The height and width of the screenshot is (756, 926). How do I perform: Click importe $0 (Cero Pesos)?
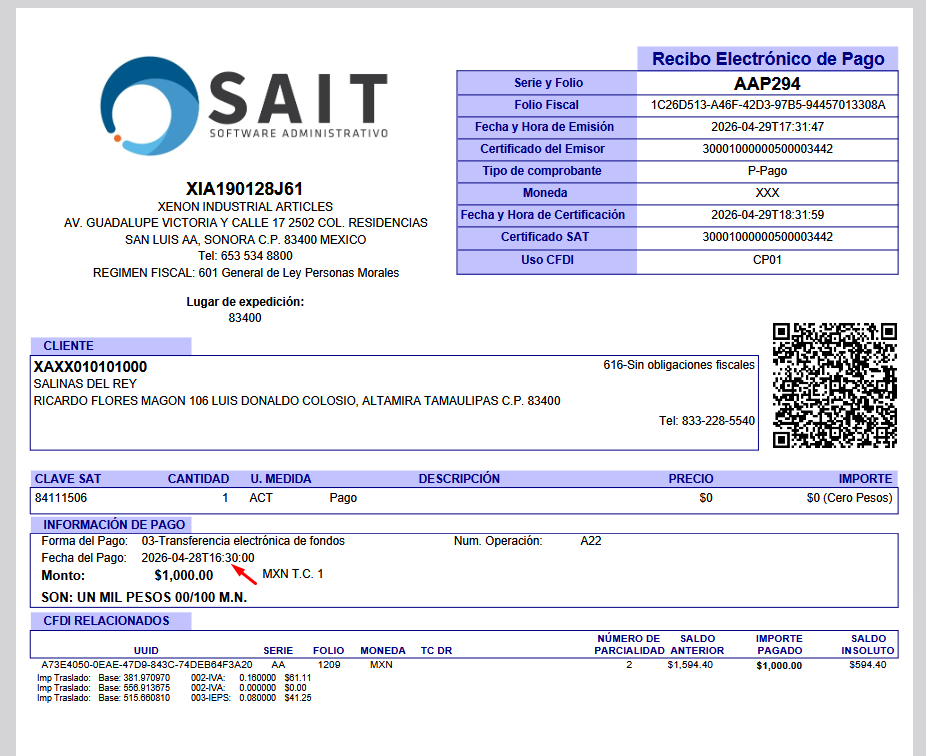[x=849, y=498]
